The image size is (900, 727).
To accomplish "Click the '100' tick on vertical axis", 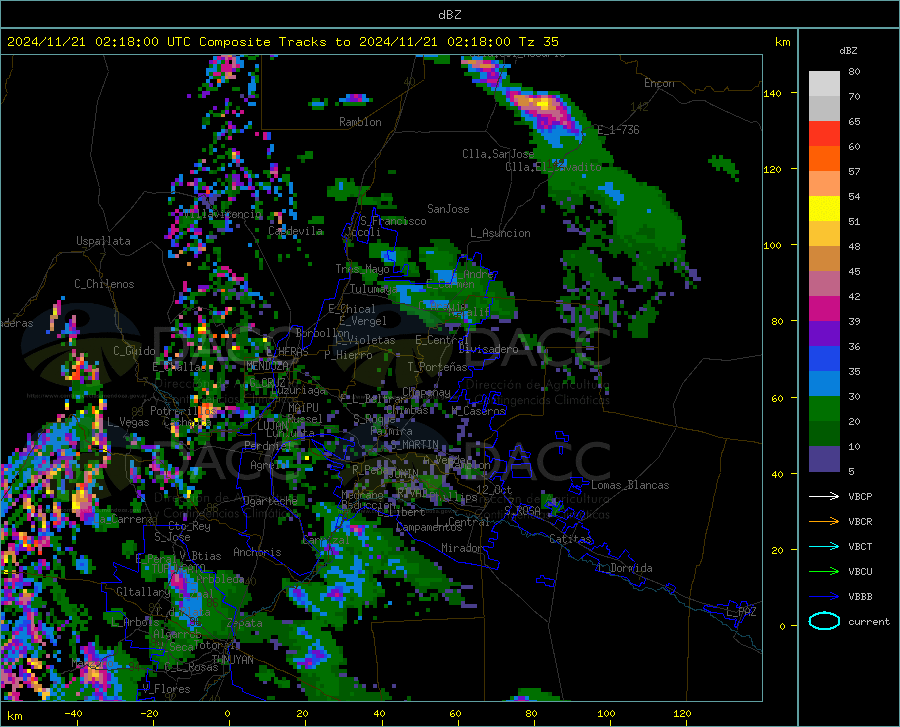I will (772, 245).
